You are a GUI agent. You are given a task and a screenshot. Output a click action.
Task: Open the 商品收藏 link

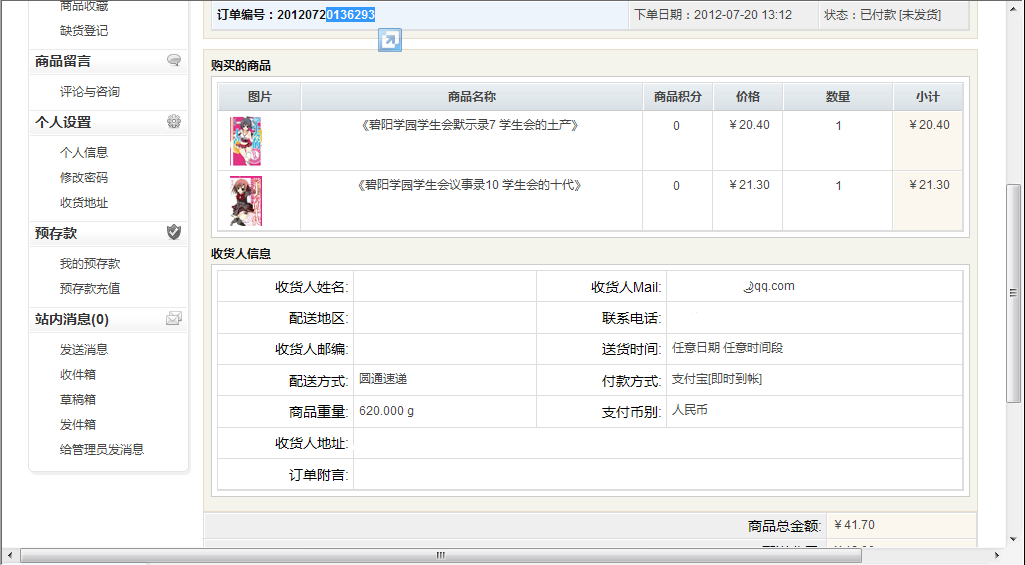coord(84,6)
